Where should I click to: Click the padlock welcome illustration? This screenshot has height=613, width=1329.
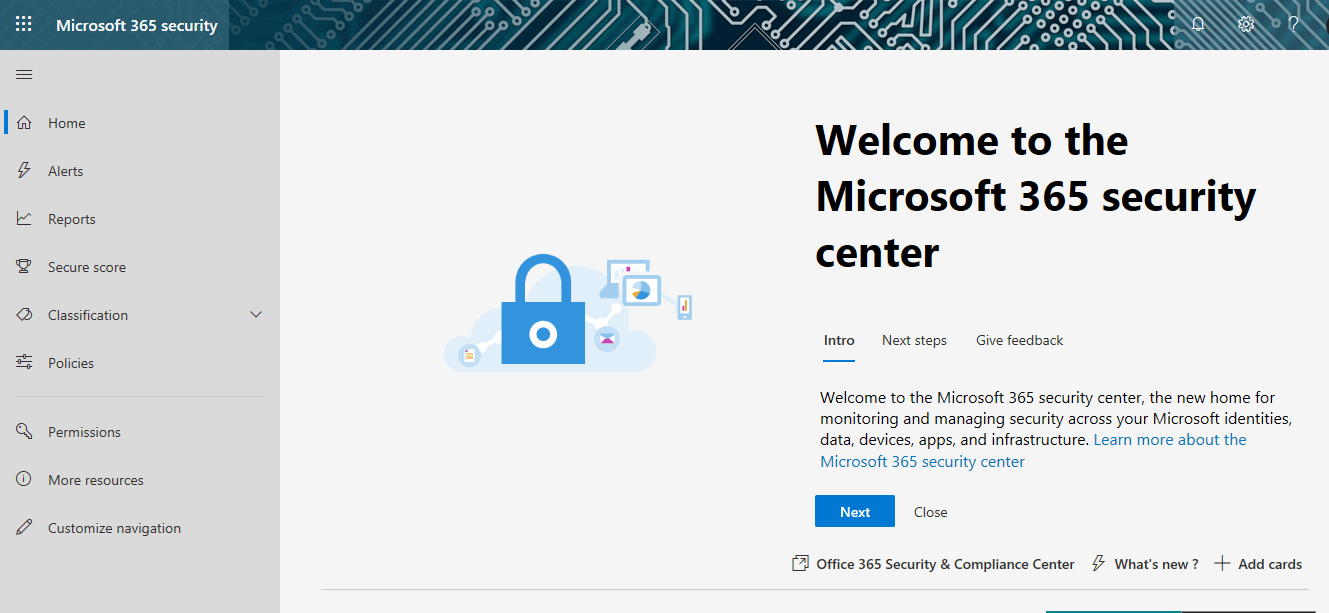[x=568, y=314]
